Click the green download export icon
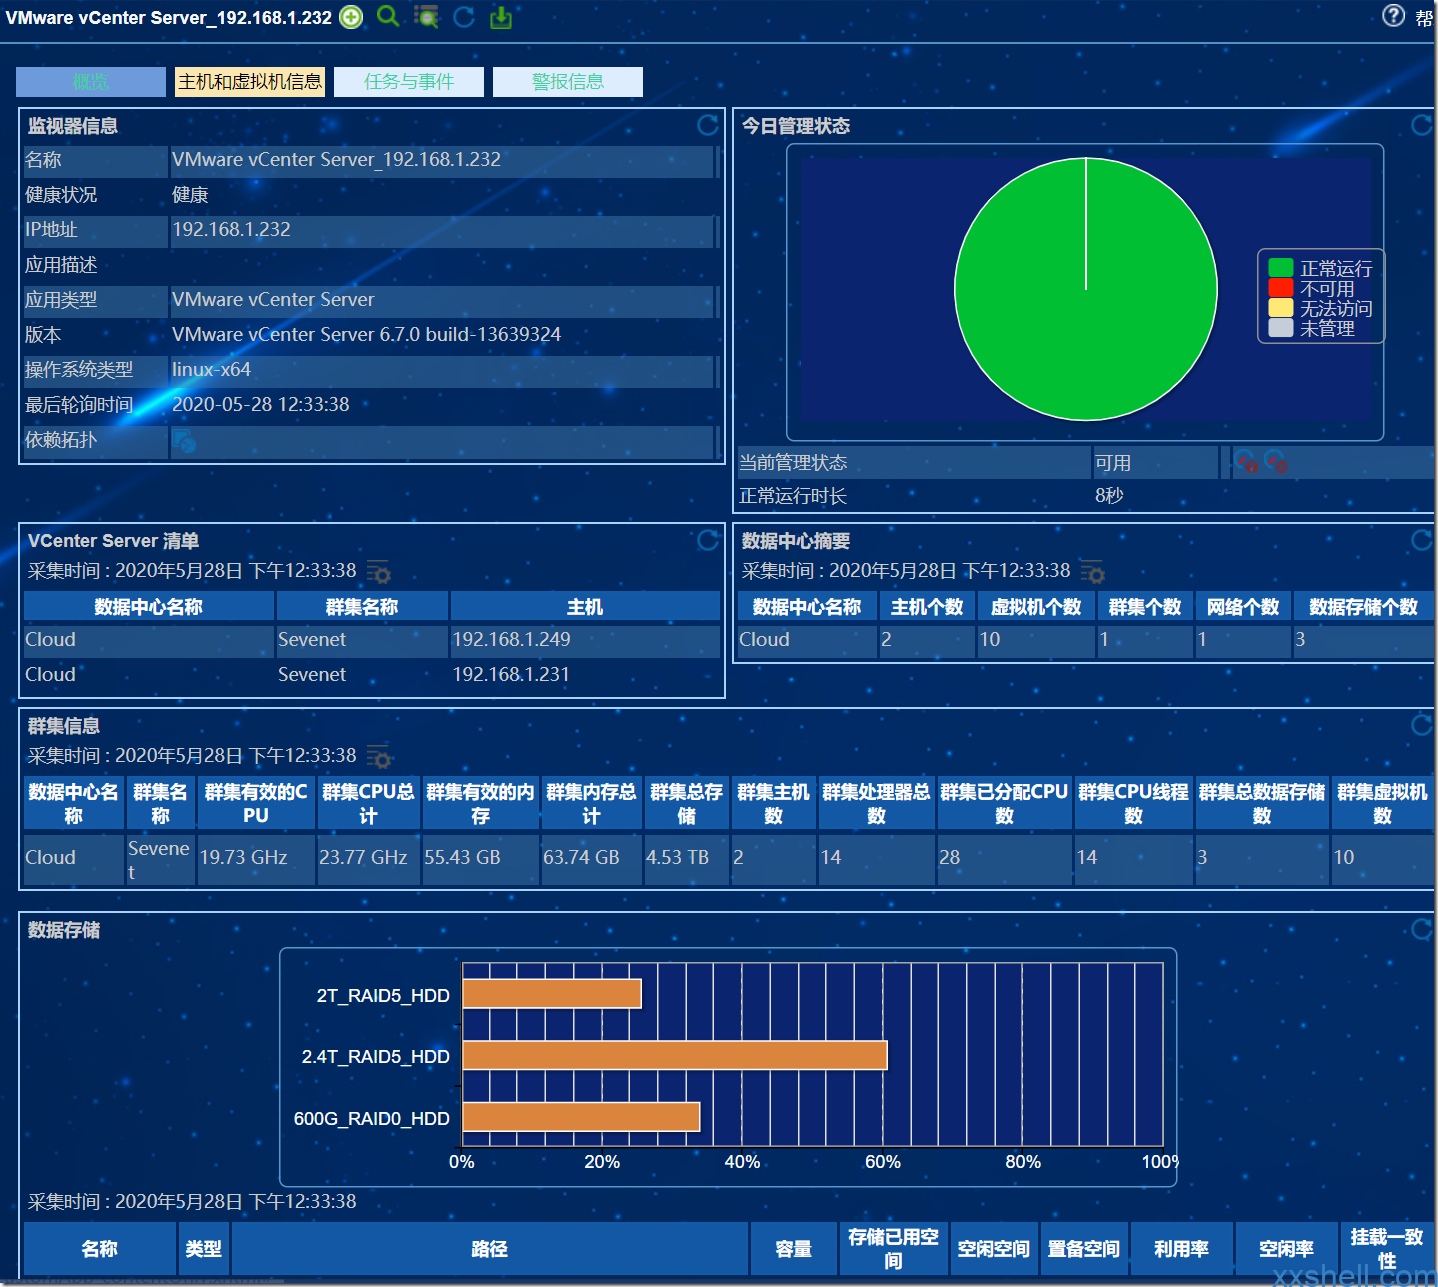Viewport: 1438px width, 1287px height. (x=501, y=17)
